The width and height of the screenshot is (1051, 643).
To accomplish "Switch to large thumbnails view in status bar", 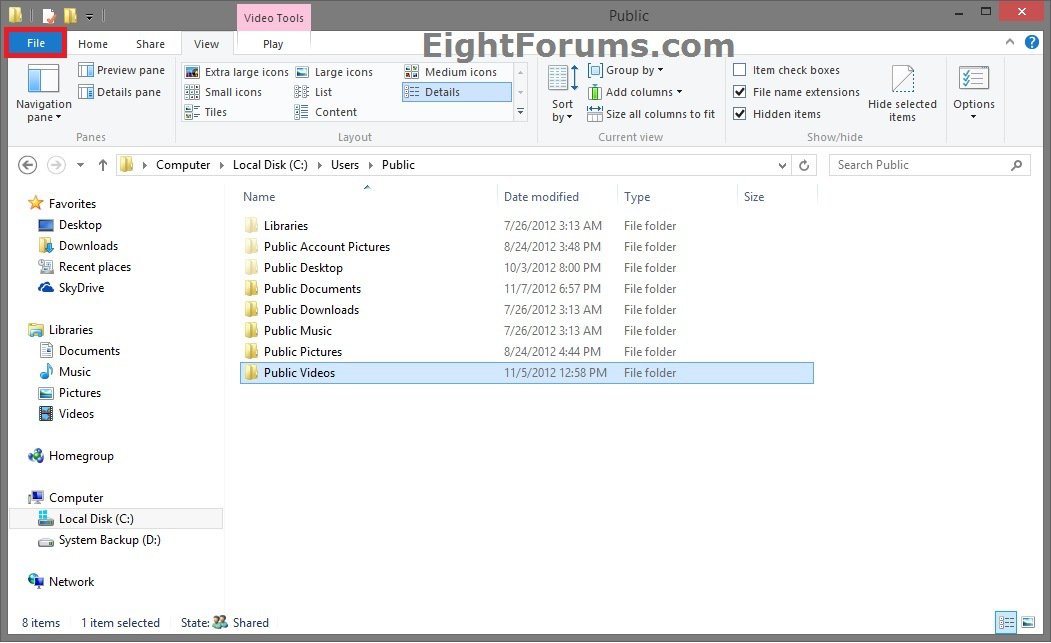I will coord(1027,622).
